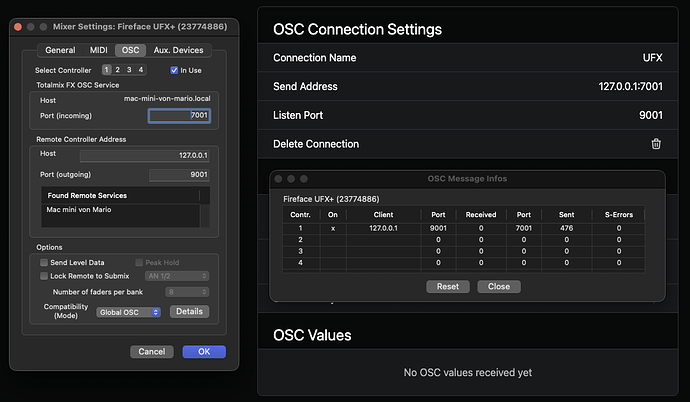Click the Client column header
The width and height of the screenshot is (690, 402).
click(x=383, y=215)
